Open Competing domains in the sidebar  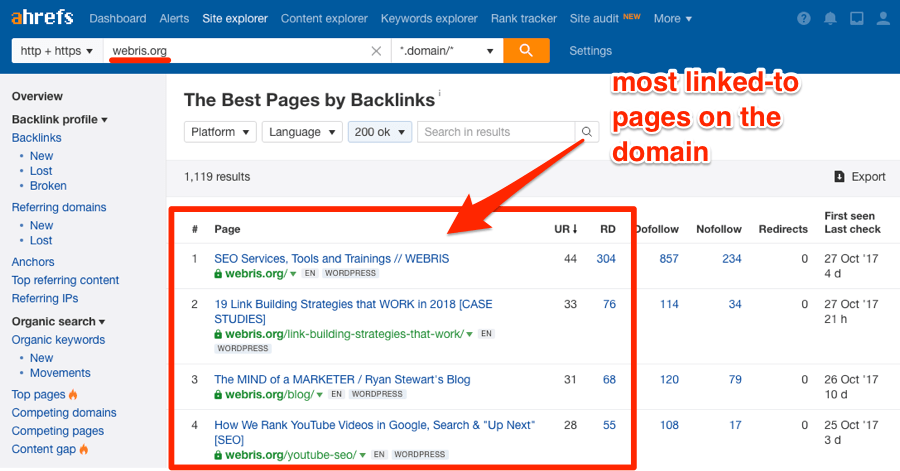coord(64,412)
